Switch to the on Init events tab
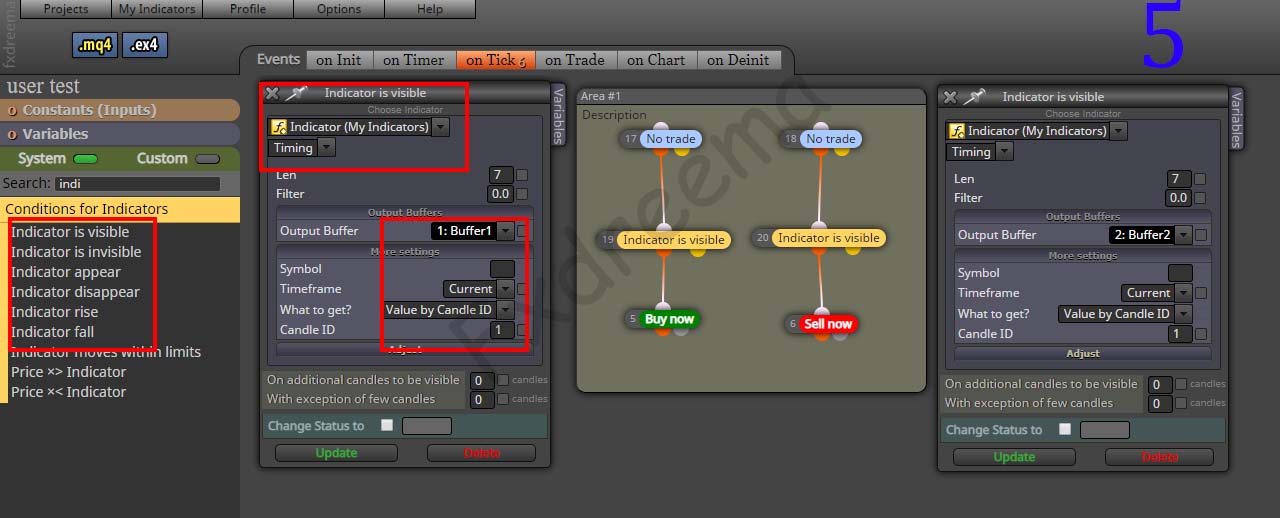This screenshot has height=518, width=1280. pos(339,60)
